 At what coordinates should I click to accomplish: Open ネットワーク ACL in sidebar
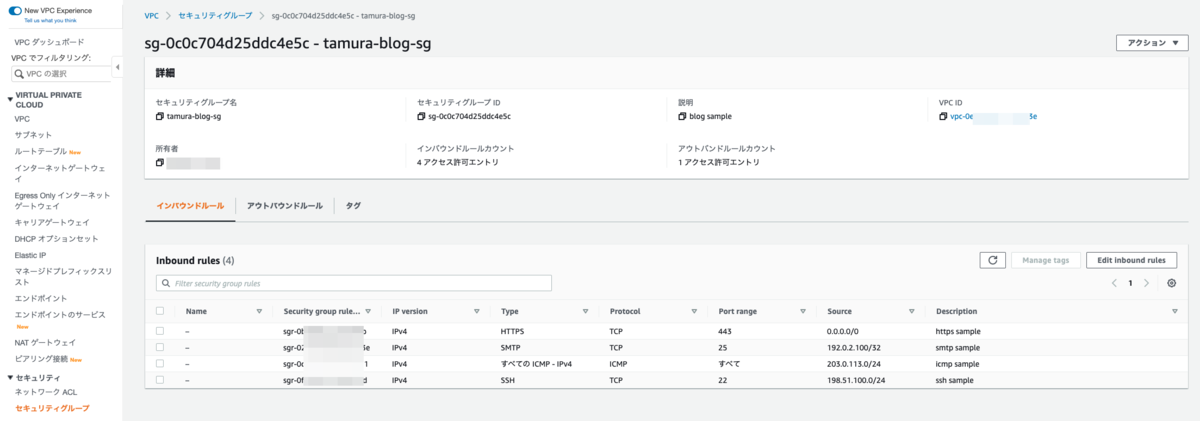[45, 392]
